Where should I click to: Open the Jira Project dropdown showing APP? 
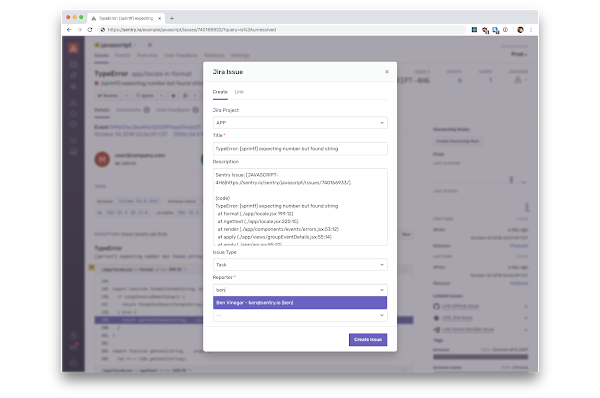pyautogui.click(x=300, y=123)
